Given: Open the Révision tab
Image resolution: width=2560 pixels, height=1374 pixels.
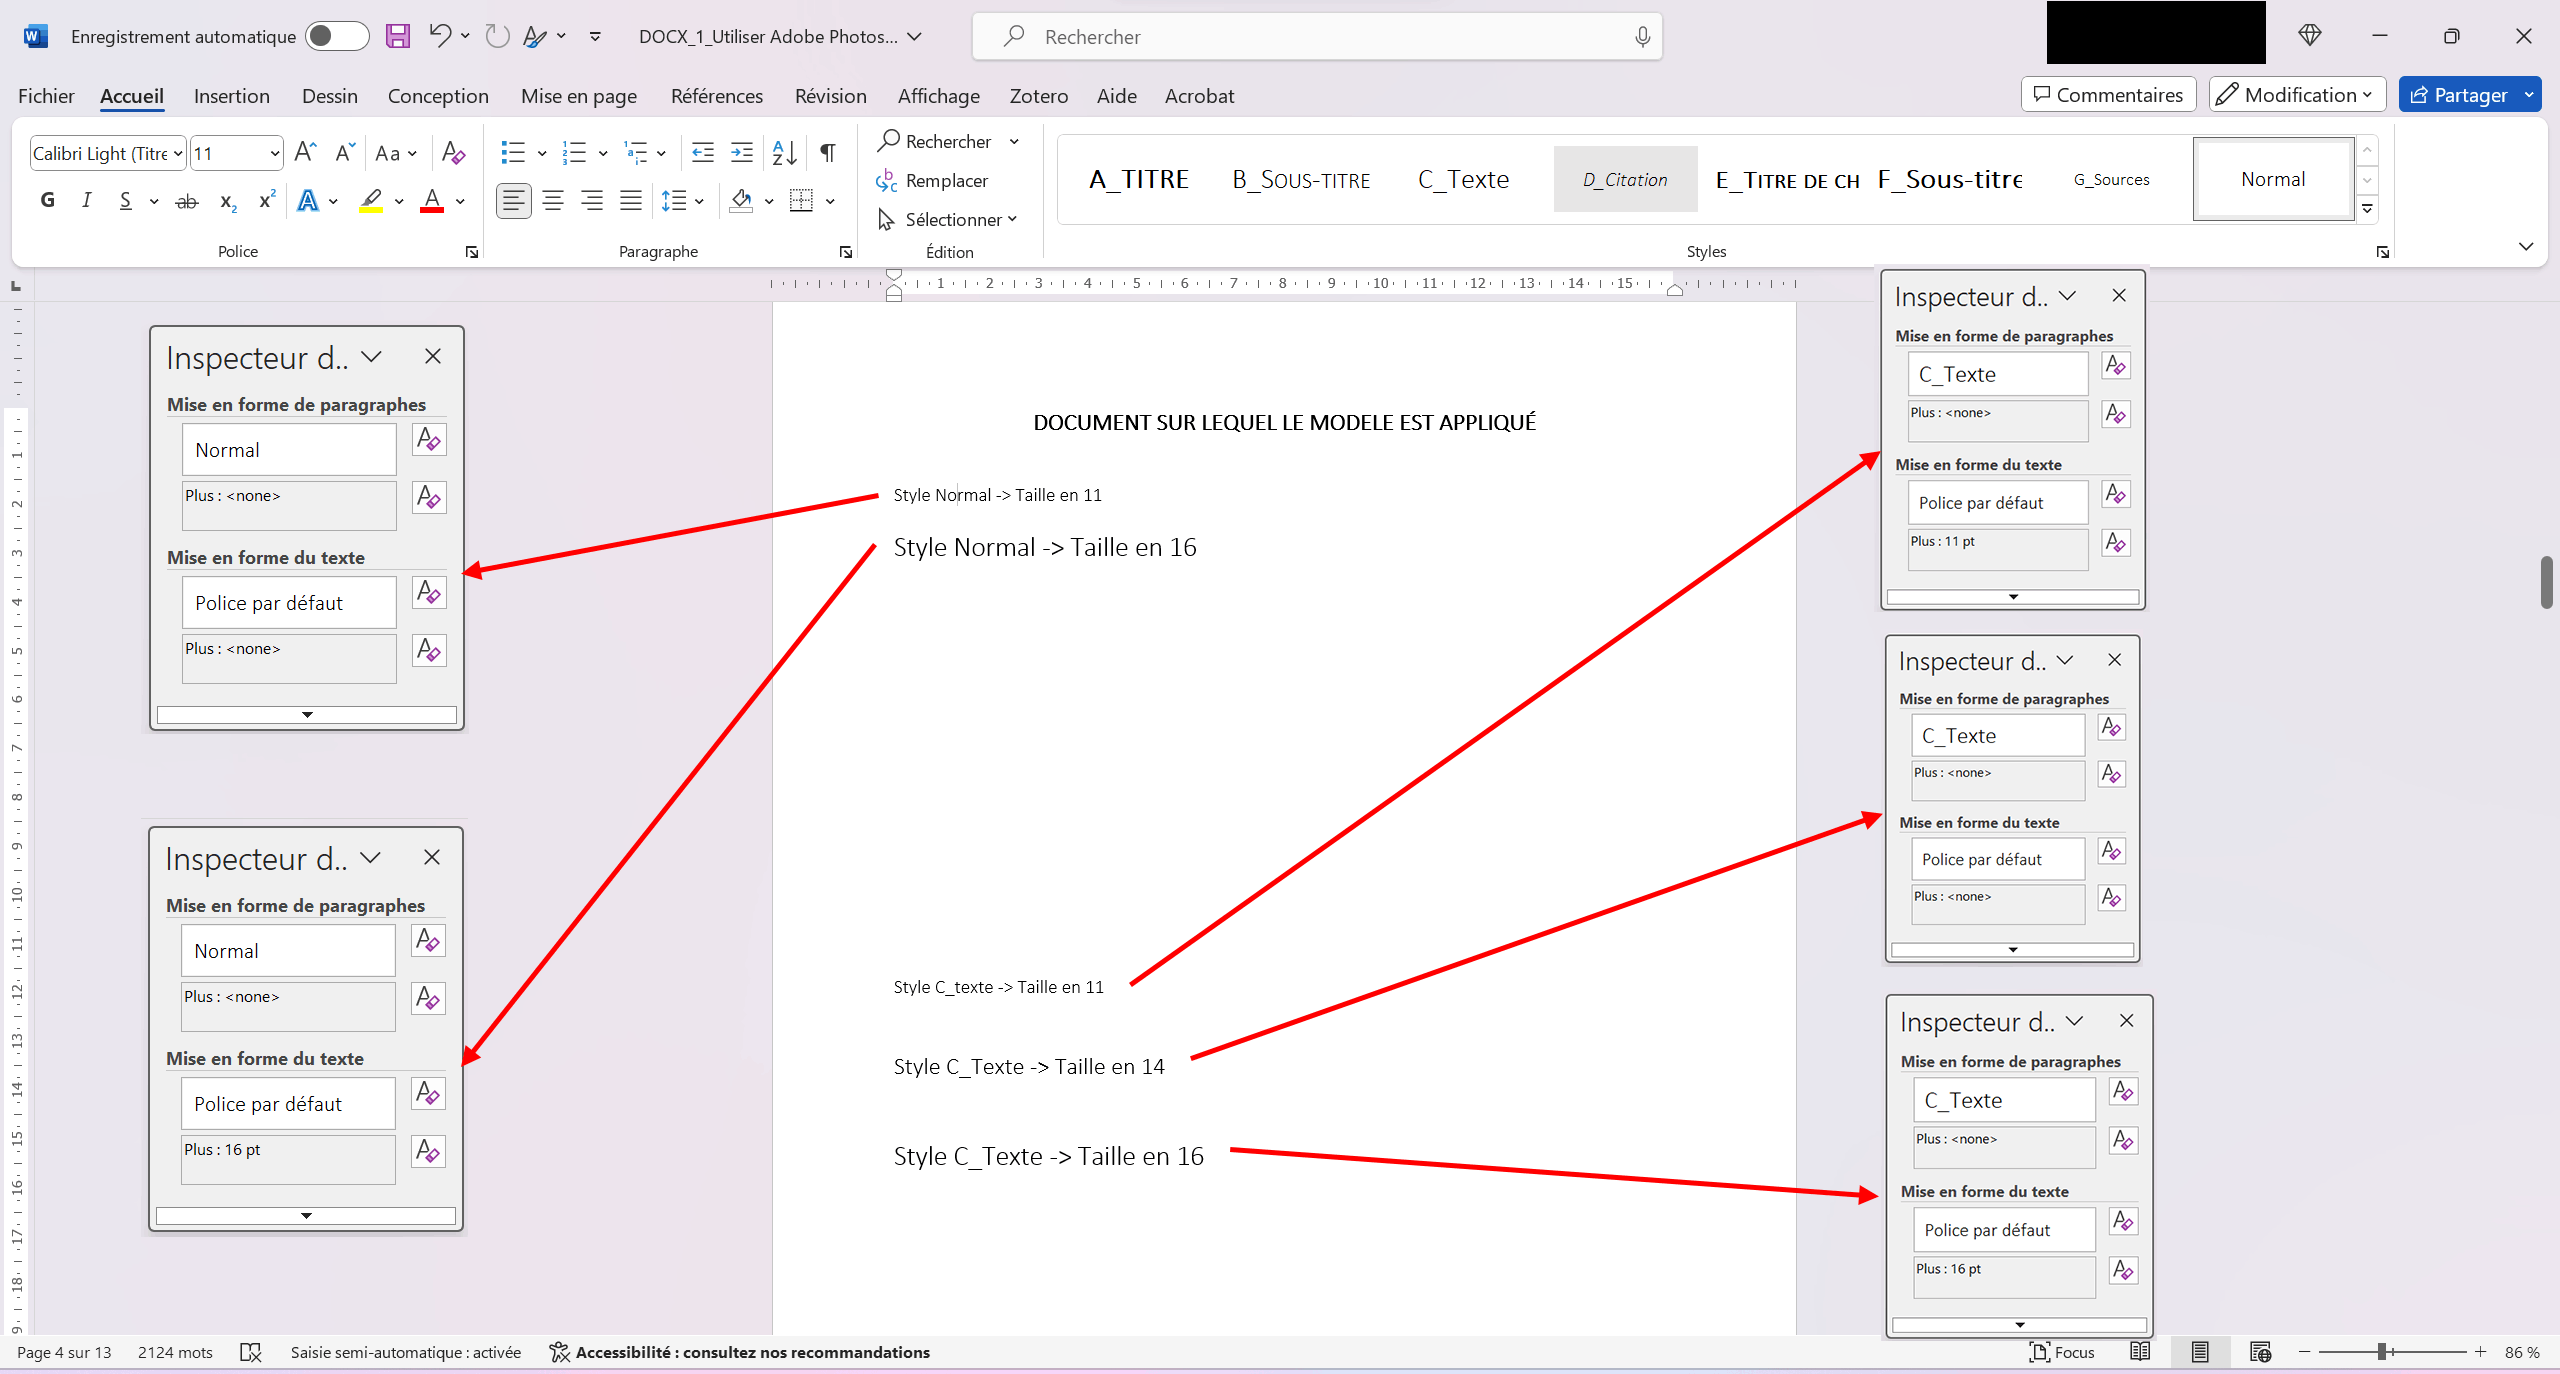Looking at the screenshot, I should point(831,96).
